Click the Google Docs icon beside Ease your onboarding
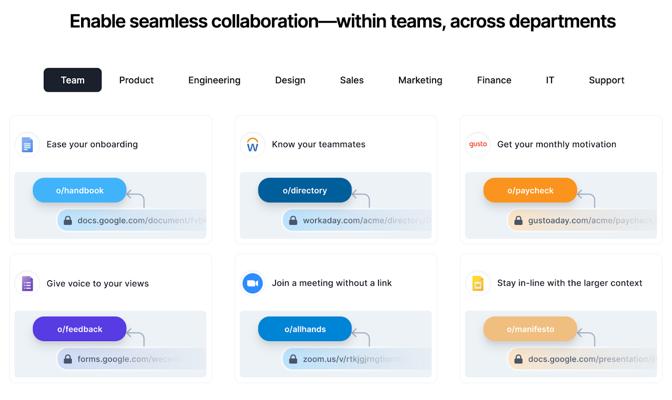Screen dimensions: 672x400 [x=27, y=144]
